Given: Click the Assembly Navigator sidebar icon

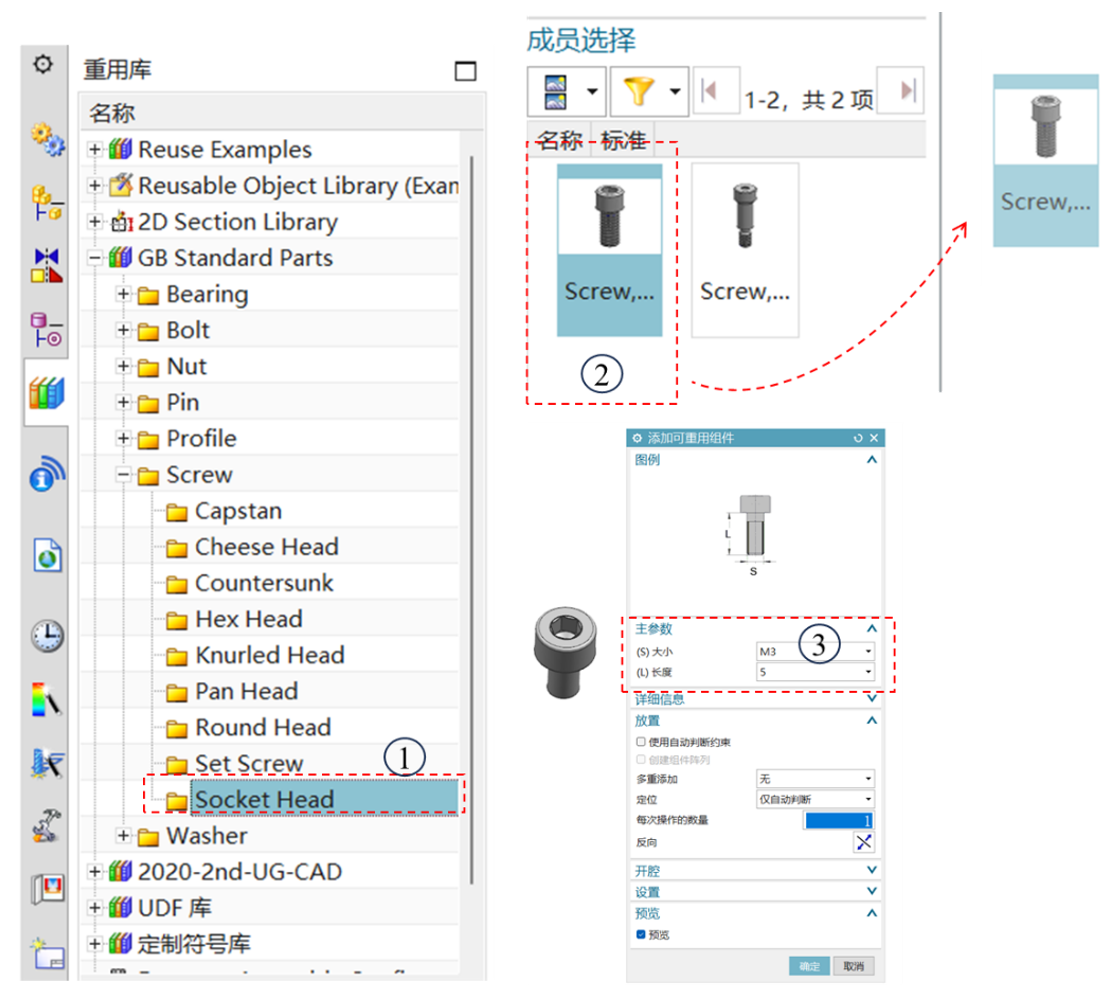Looking at the screenshot, I should (x=46, y=201).
